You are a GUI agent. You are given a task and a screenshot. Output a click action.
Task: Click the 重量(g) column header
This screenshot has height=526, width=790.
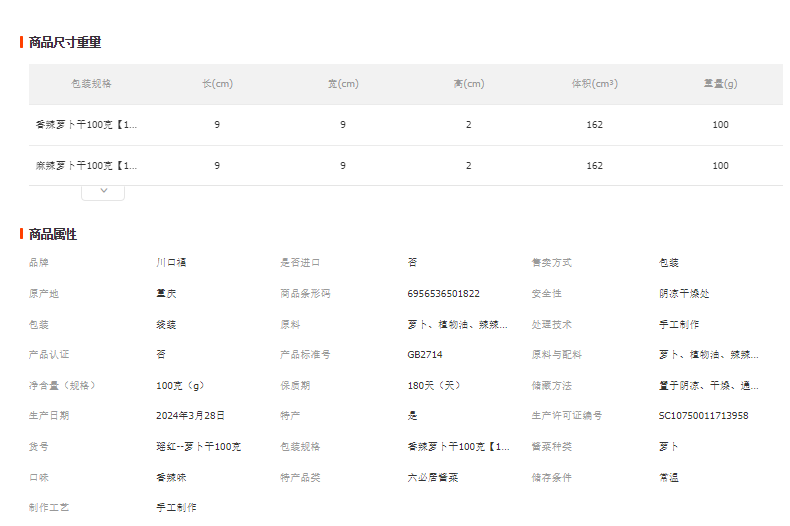[720, 84]
